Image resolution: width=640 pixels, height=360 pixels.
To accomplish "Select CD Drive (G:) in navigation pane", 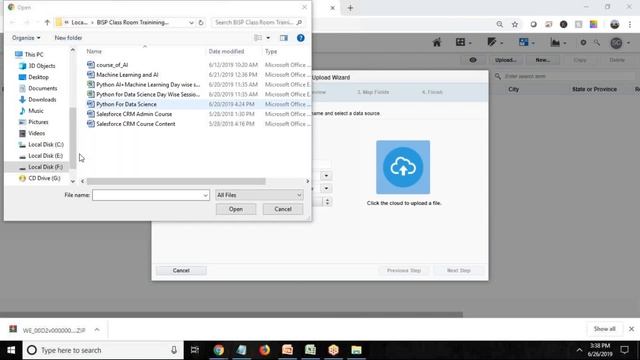I will 44,178.
